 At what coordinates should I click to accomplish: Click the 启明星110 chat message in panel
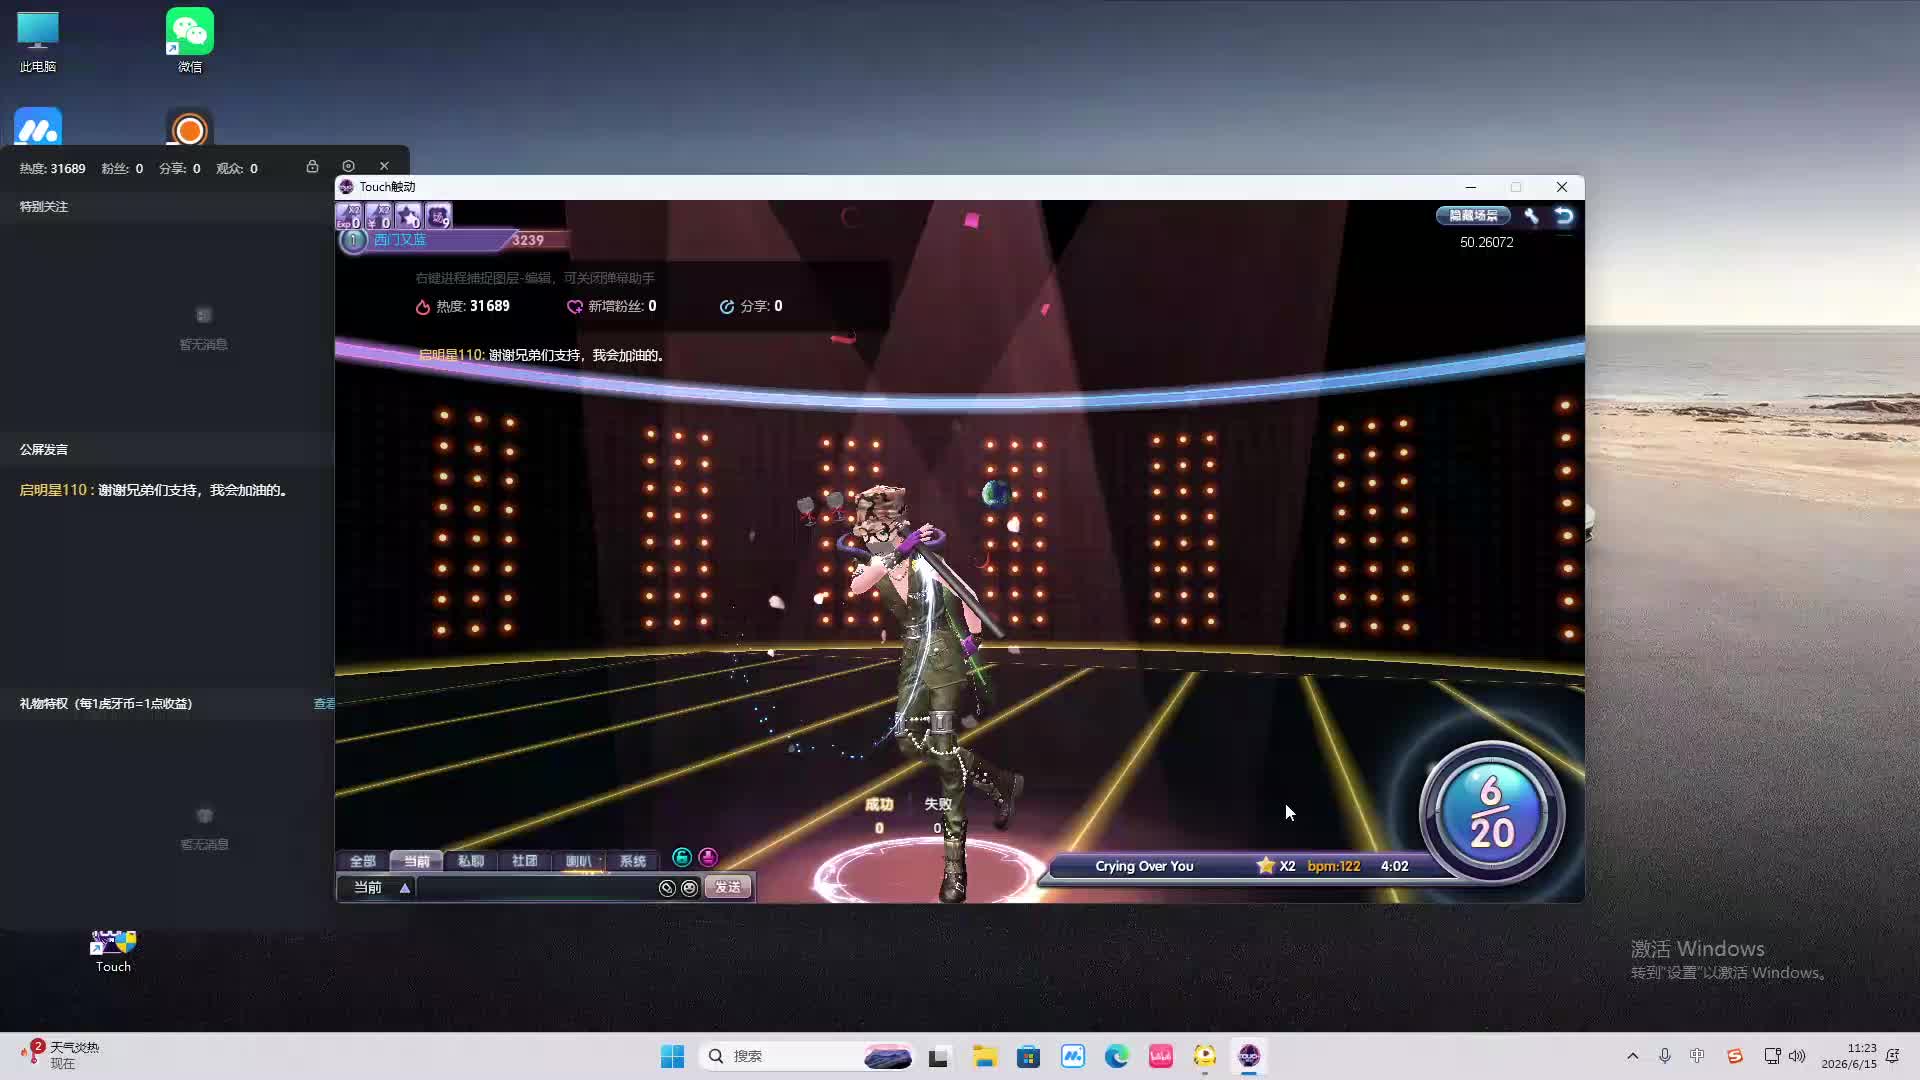(x=155, y=490)
